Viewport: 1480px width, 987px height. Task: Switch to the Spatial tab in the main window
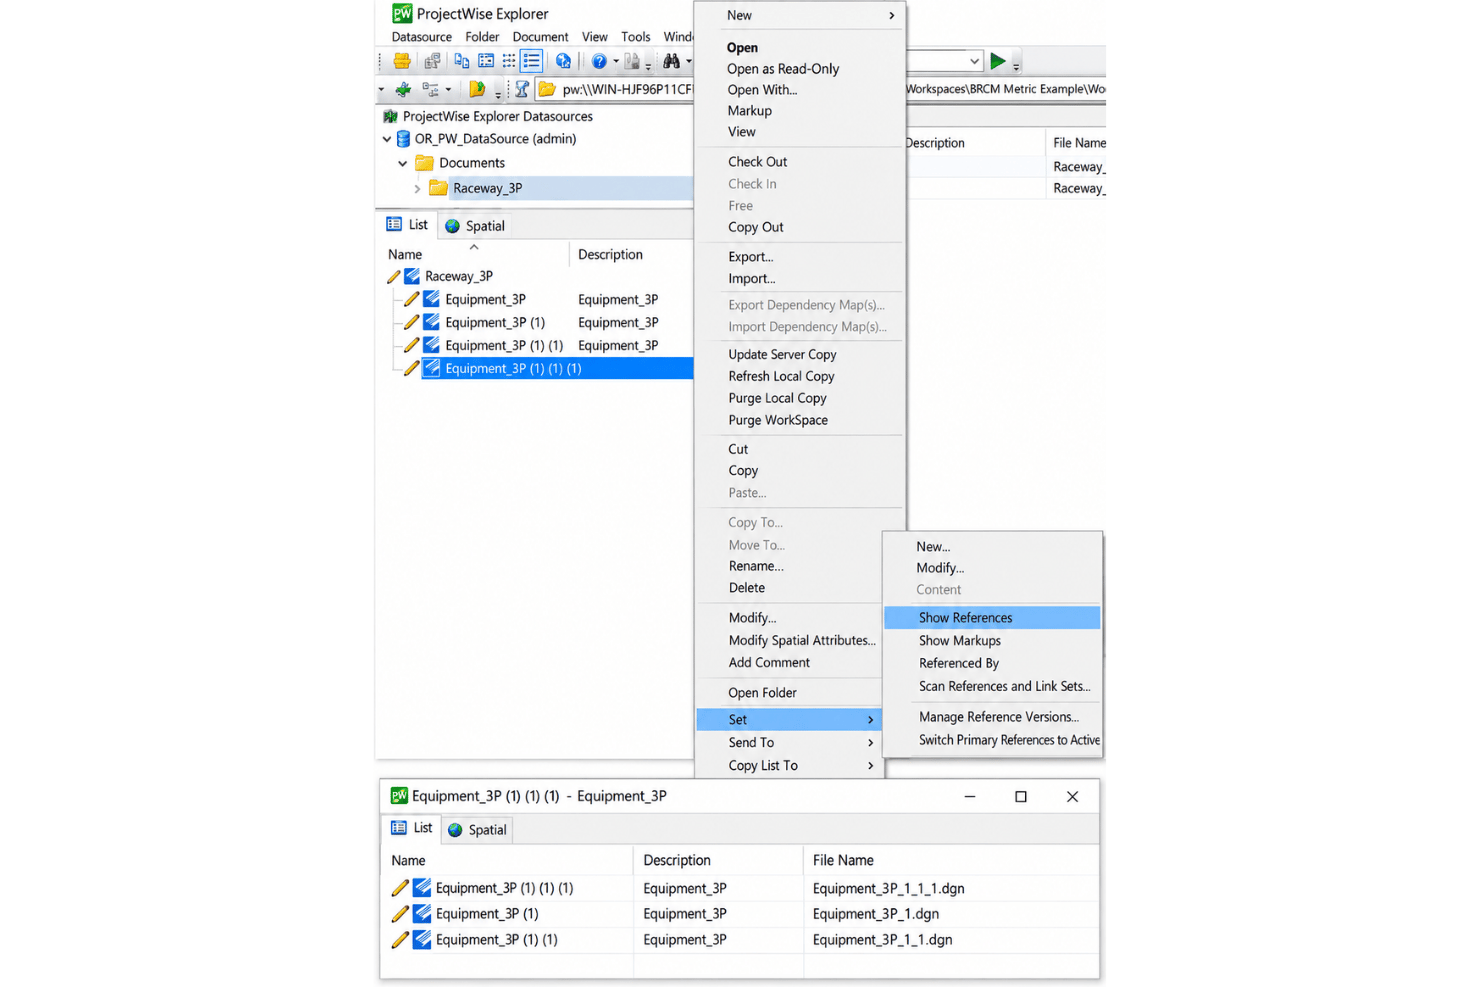coord(475,226)
